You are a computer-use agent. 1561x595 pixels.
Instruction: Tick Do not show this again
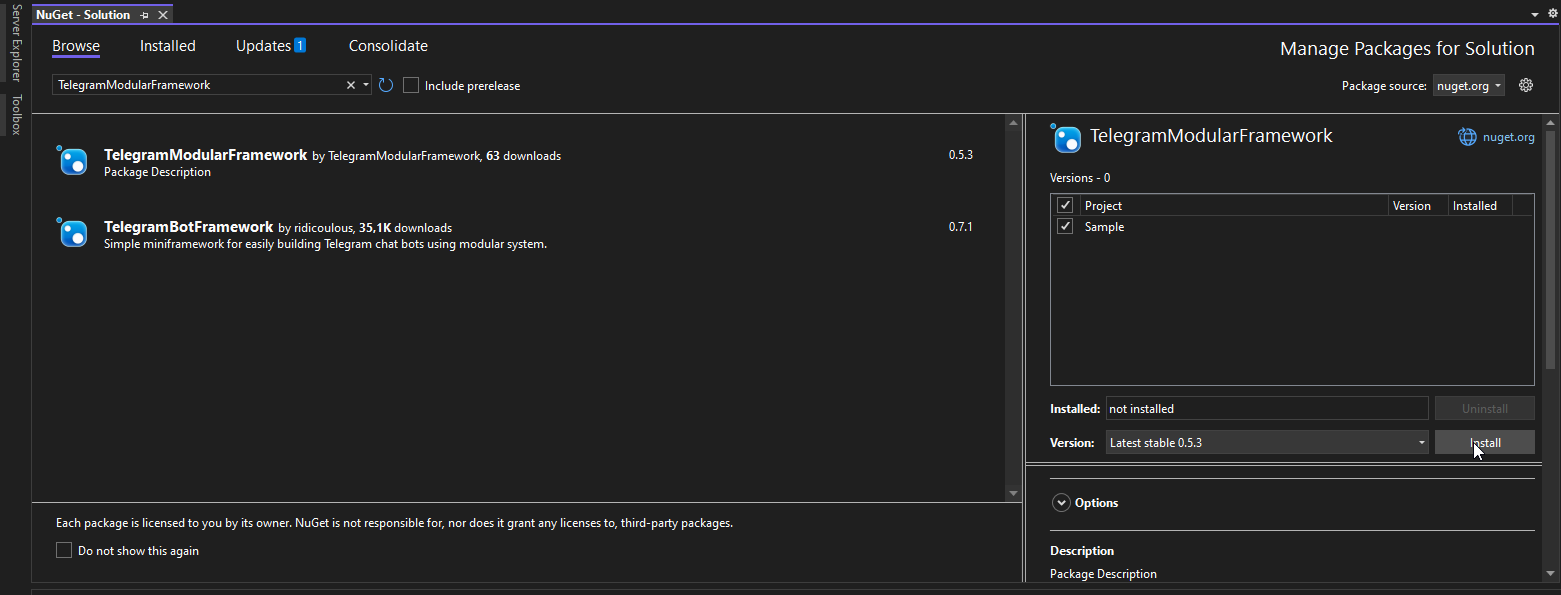pyautogui.click(x=64, y=550)
